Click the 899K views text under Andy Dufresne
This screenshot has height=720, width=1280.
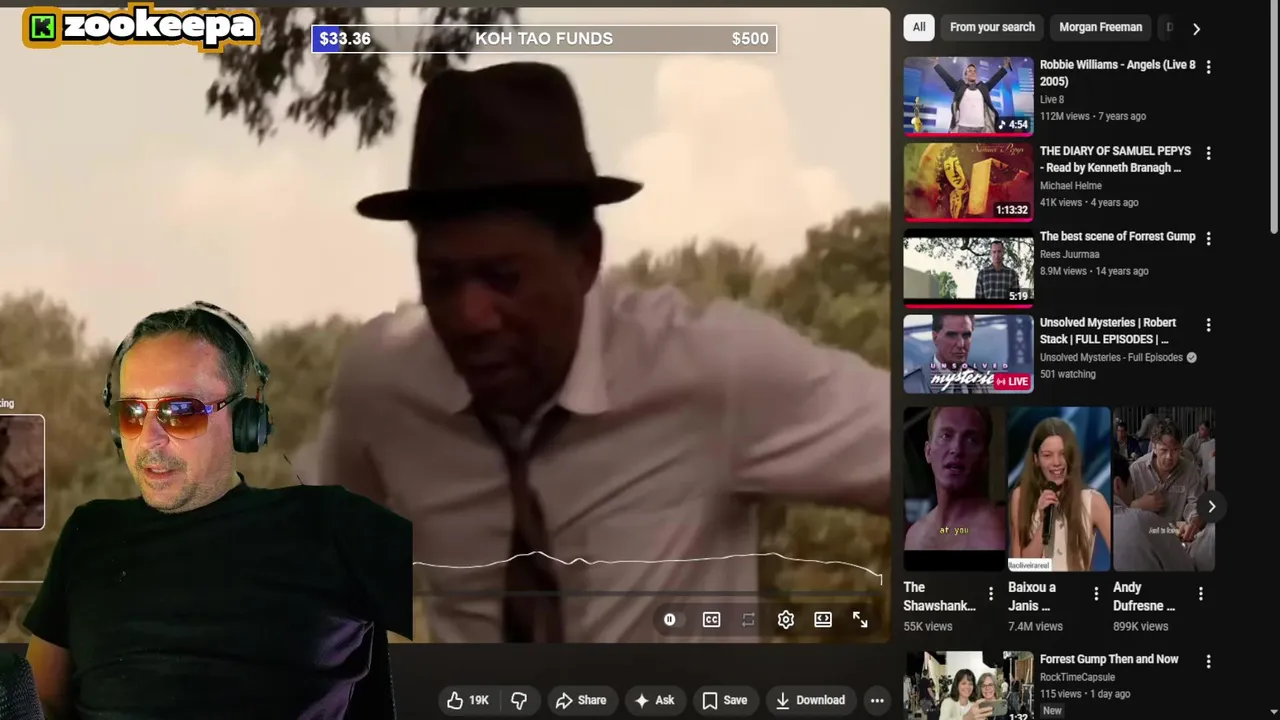click(1140, 626)
